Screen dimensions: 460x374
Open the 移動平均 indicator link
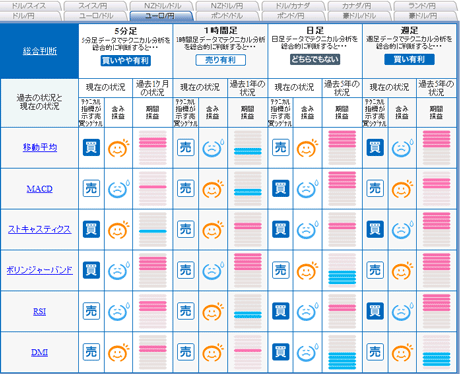(x=40, y=147)
